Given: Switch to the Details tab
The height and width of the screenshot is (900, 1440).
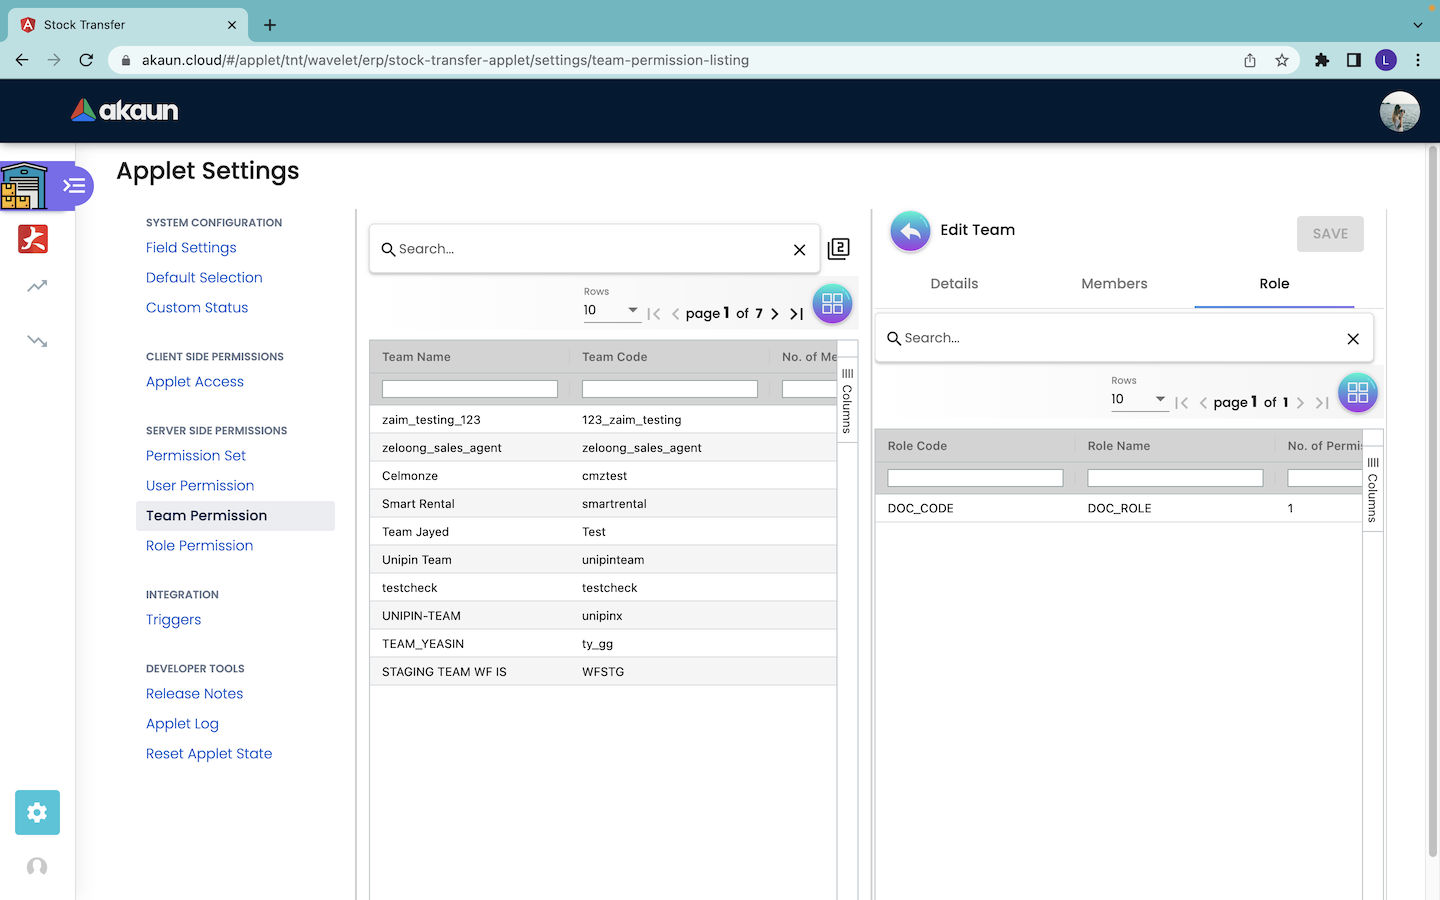Looking at the screenshot, I should coord(954,284).
